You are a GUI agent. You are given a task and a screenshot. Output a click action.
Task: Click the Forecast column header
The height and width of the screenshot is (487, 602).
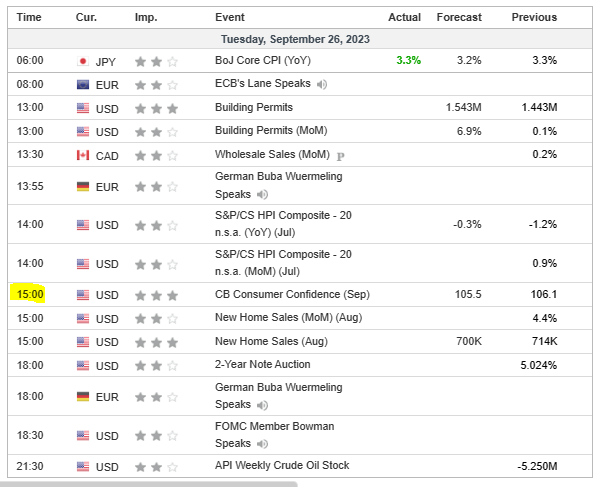click(x=459, y=18)
